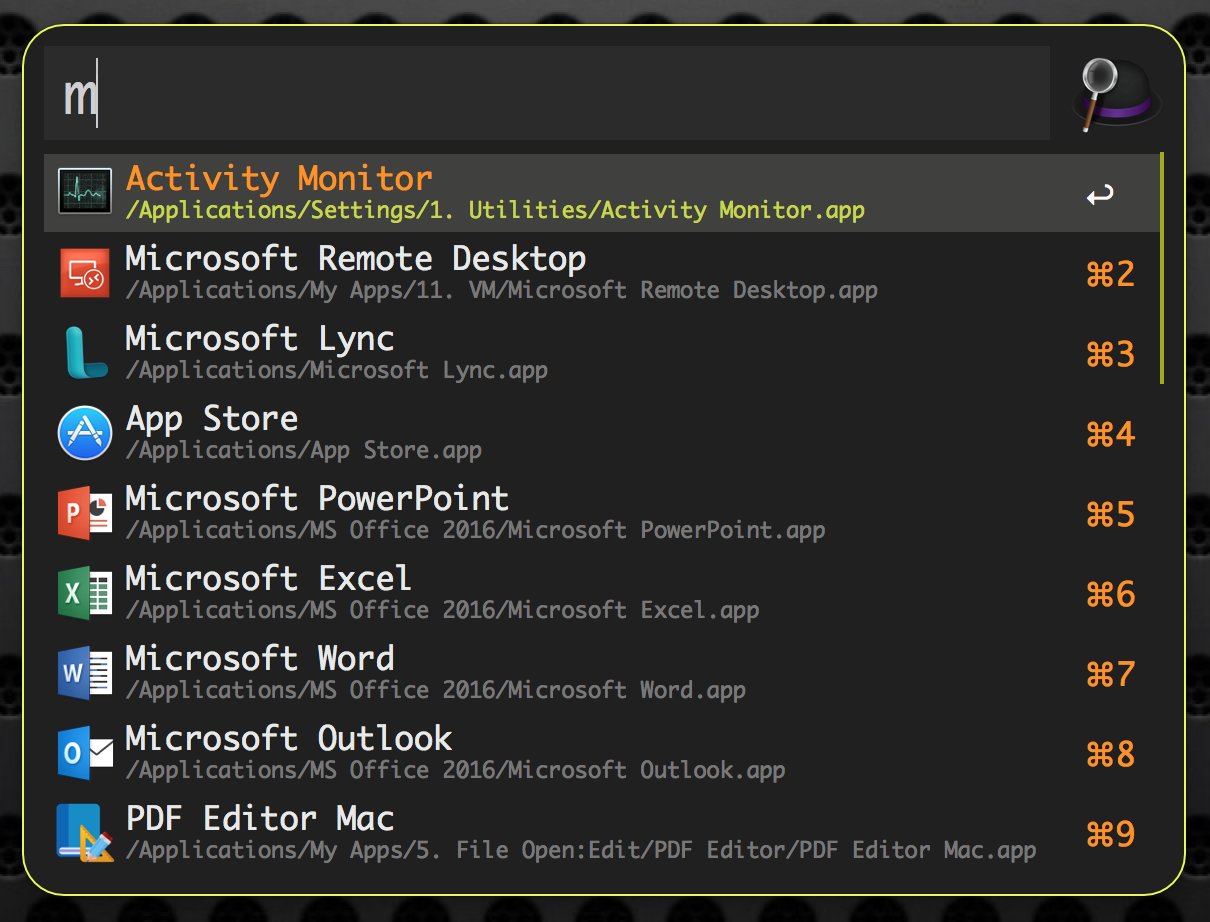The width and height of the screenshot is (1210, 922).
Task: Choose the Microsoft PowerPoint icon
Action: pos(85,513)
